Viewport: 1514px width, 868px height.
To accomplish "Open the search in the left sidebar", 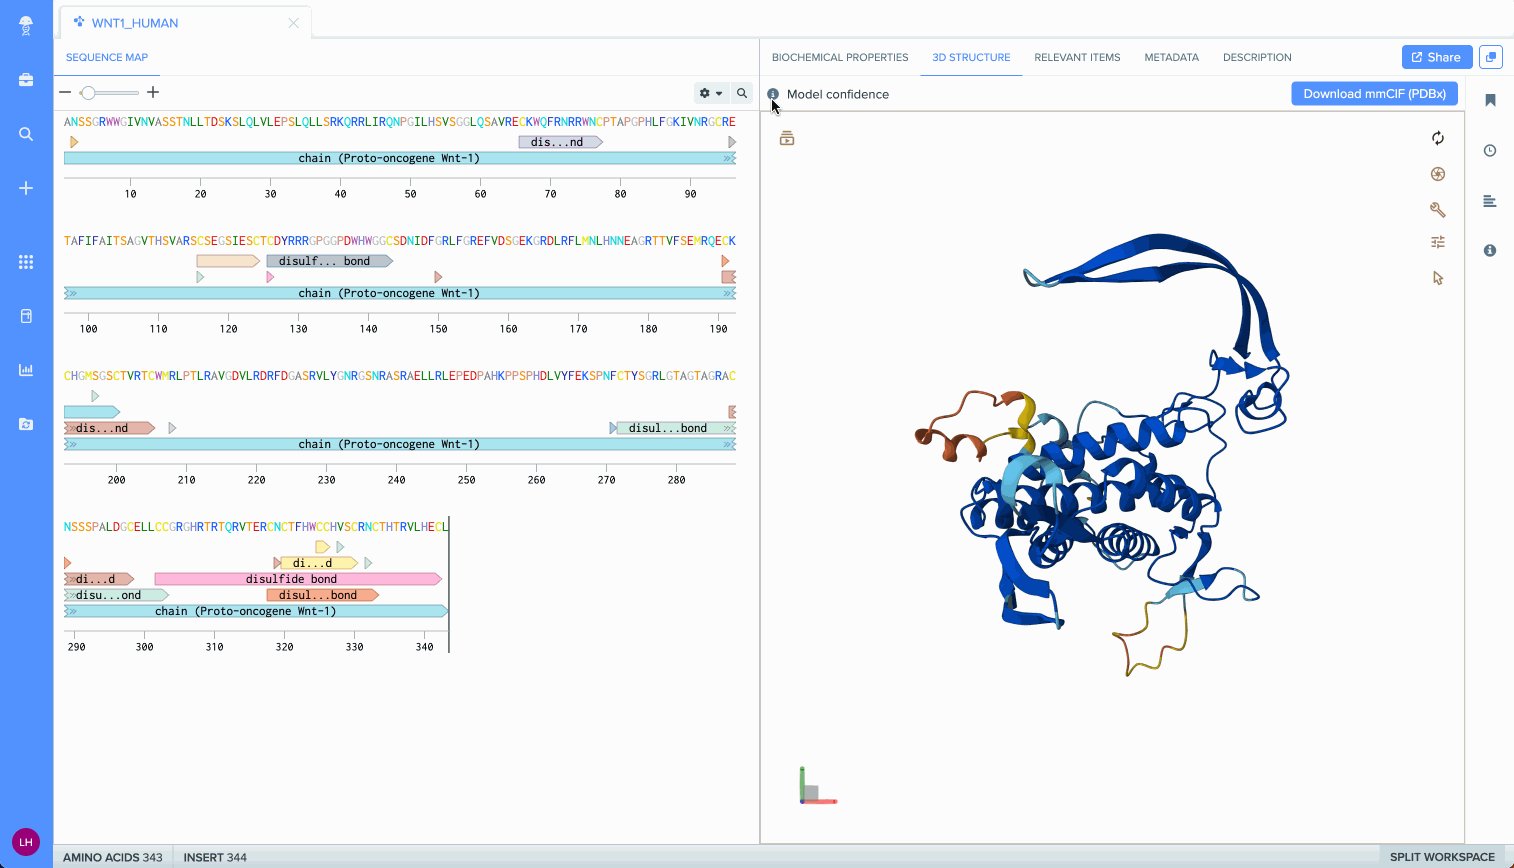I will click(25, 134).
